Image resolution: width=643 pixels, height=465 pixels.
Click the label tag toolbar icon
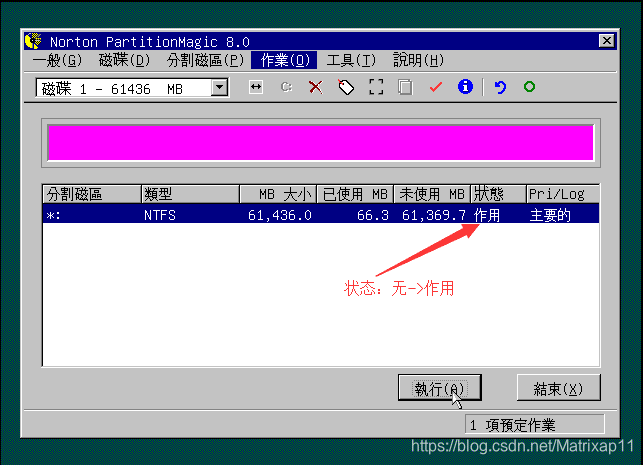[x=346, y=87]
